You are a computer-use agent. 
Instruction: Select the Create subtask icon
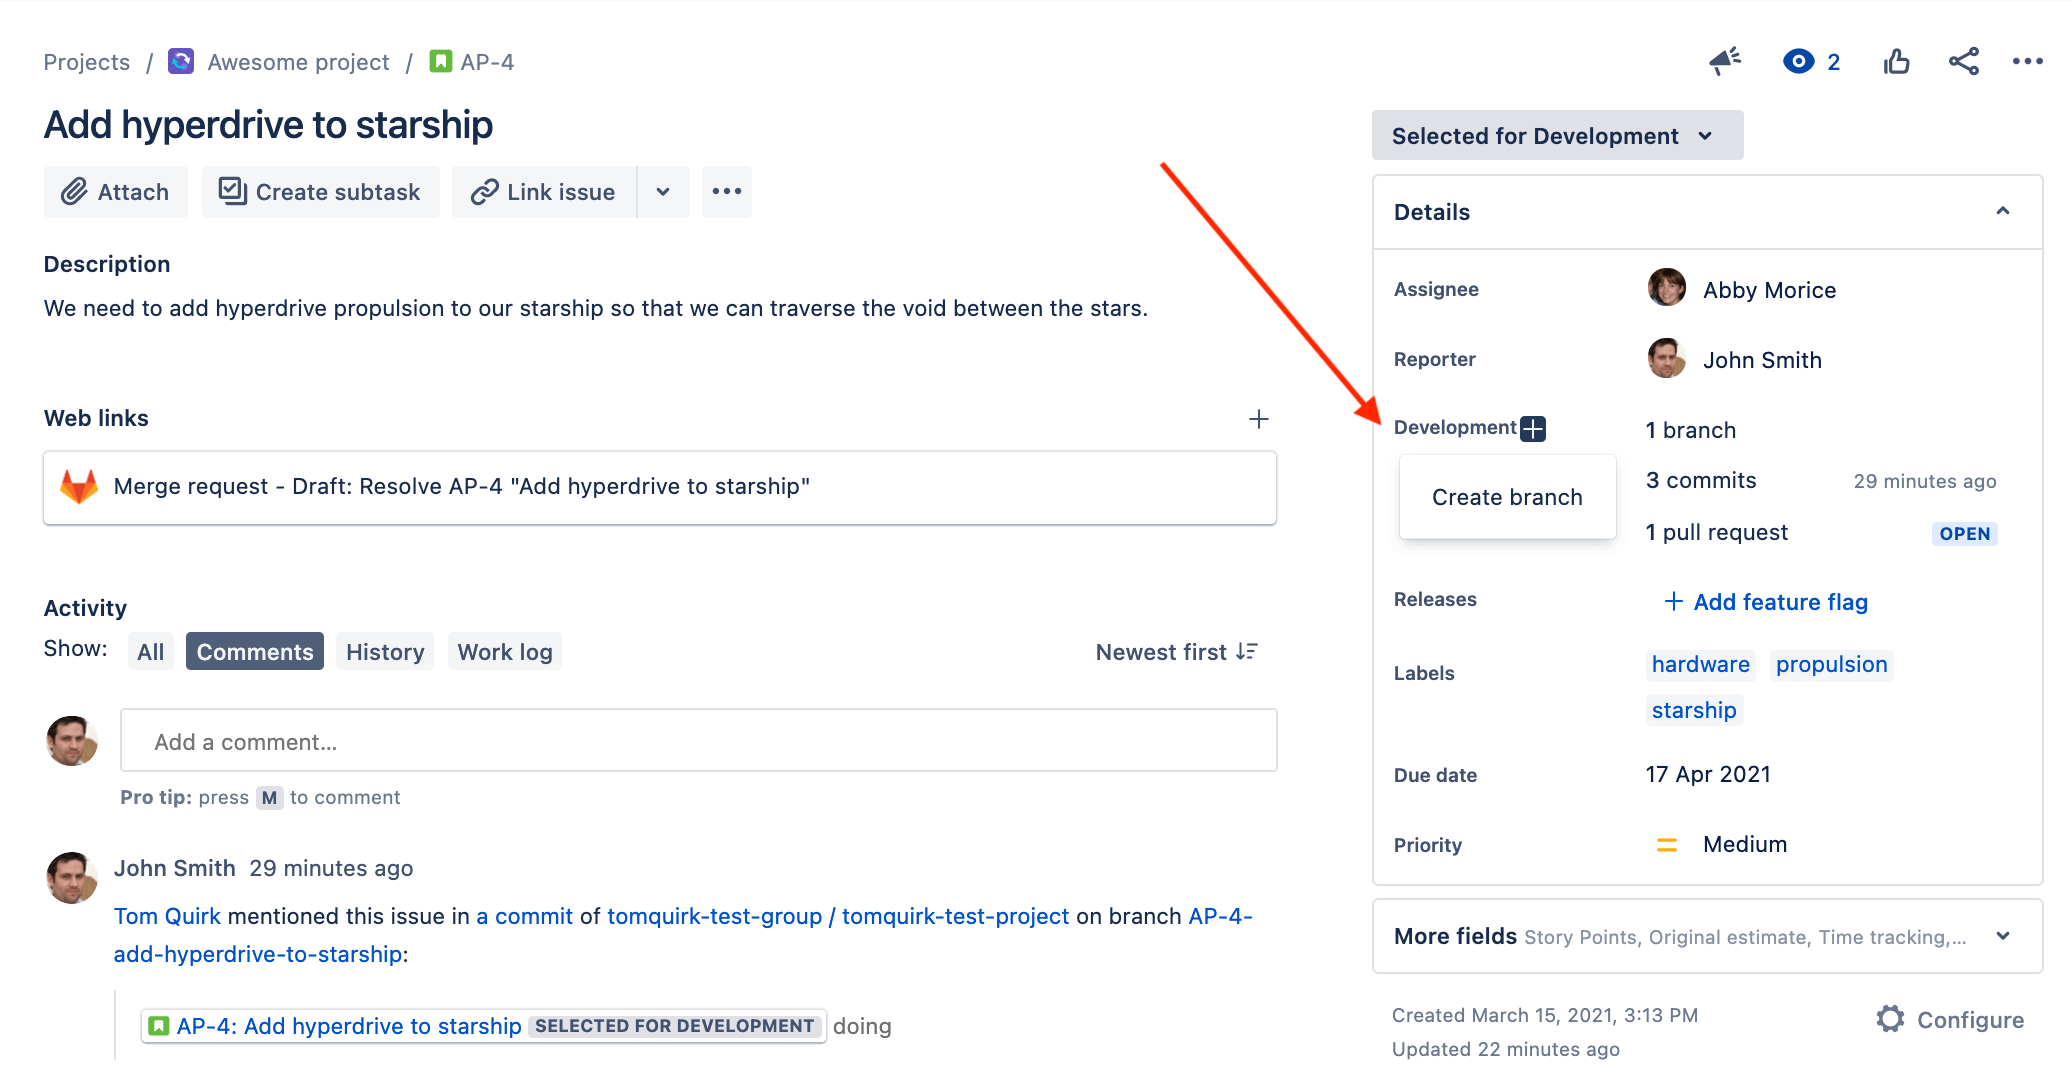click(x=232, y=191)
